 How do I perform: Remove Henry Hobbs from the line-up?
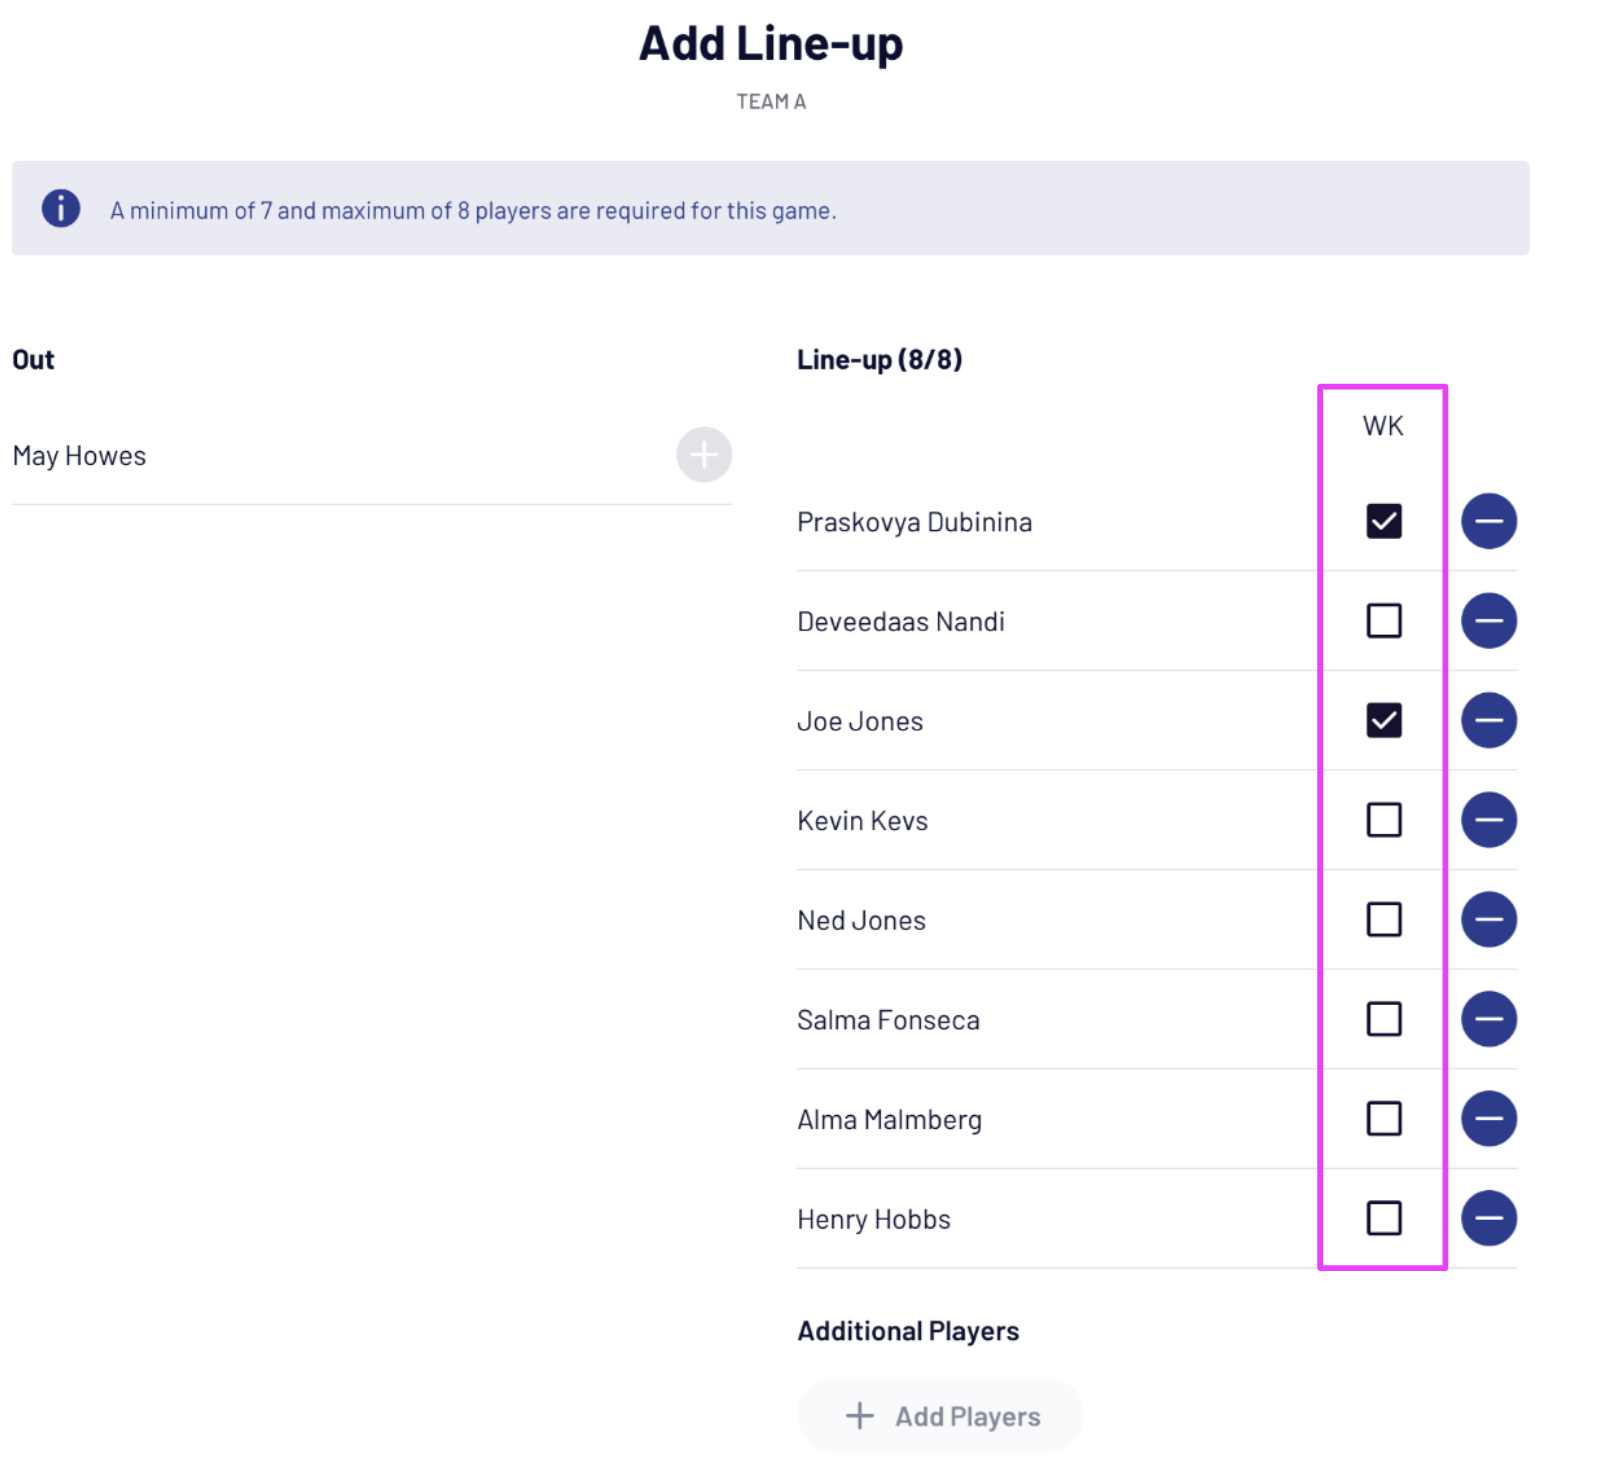(1488, 1218)
